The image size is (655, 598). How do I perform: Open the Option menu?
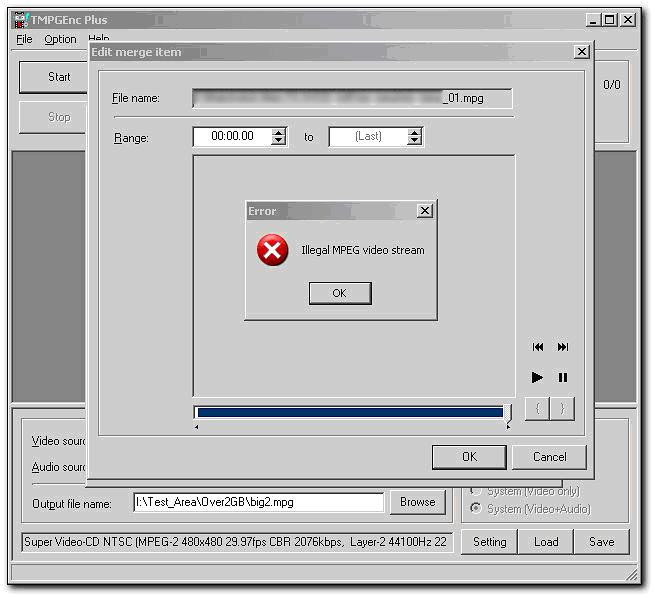61,39
